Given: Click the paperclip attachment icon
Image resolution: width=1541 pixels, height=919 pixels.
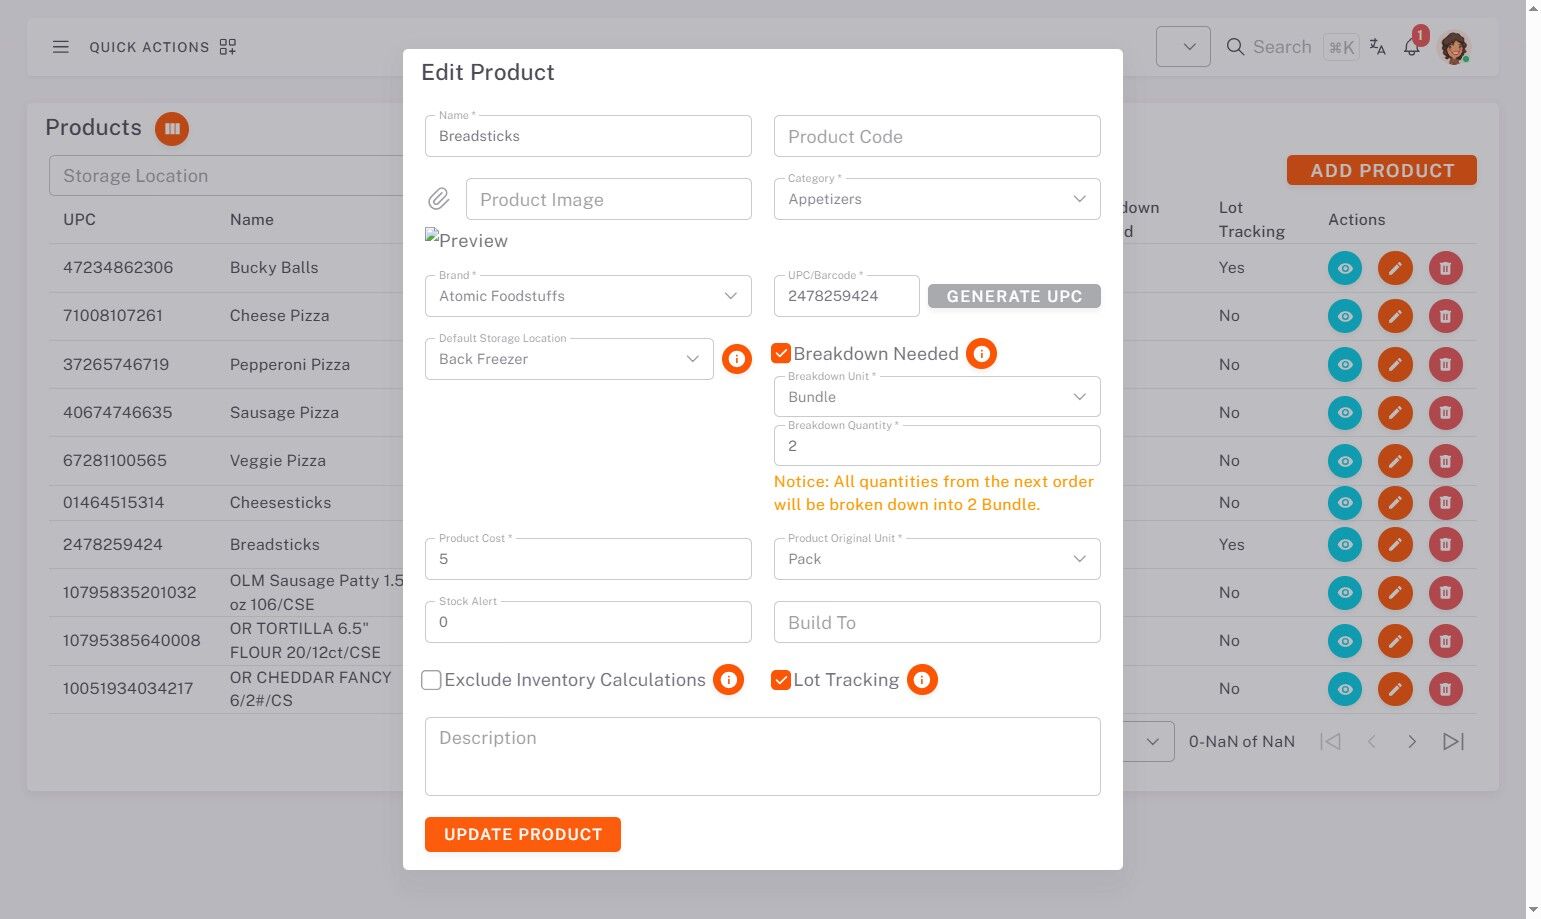Looking at the screenshot, I should 439,199.
